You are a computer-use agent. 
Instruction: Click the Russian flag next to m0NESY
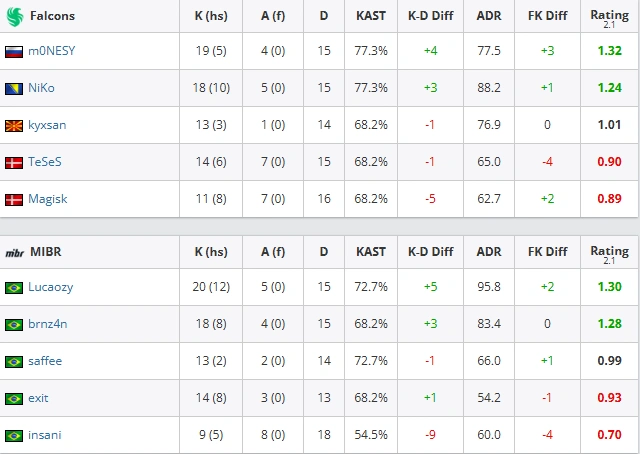click(14, 52)
